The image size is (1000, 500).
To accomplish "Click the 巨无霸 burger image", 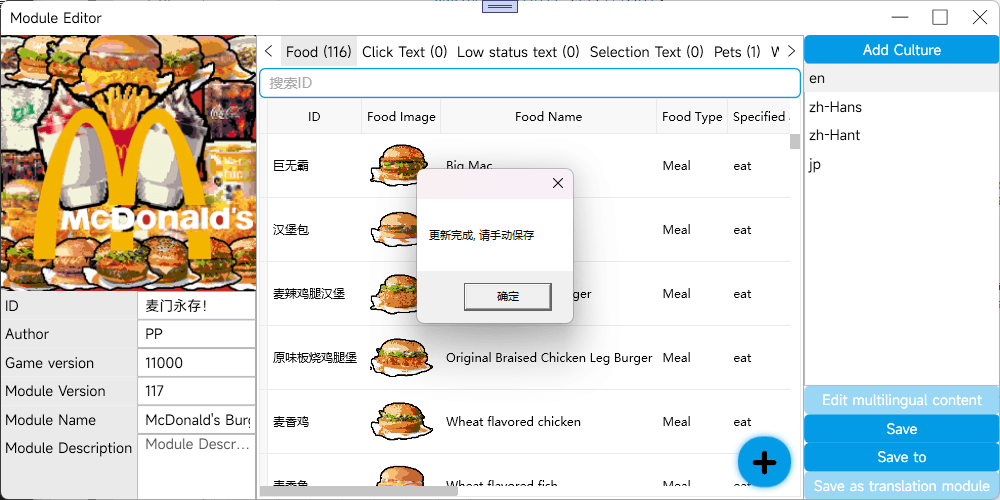I will click(399, 166).
